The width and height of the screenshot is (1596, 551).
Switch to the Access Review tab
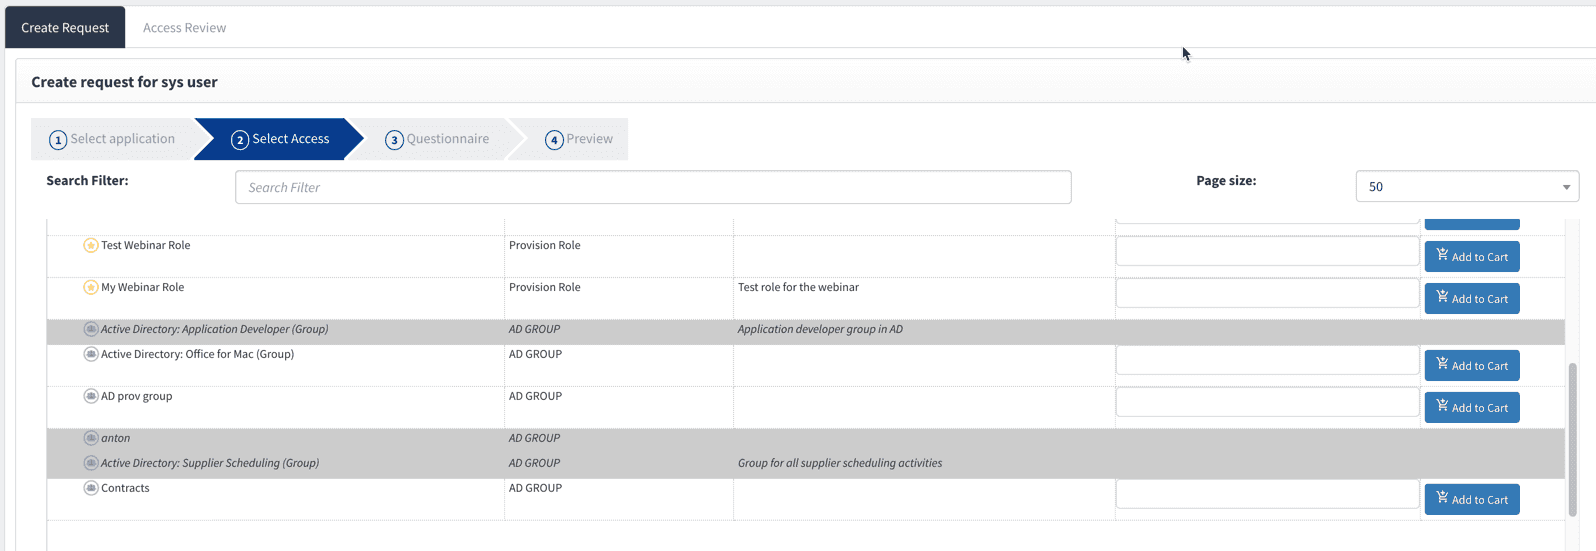click(184, 28)
